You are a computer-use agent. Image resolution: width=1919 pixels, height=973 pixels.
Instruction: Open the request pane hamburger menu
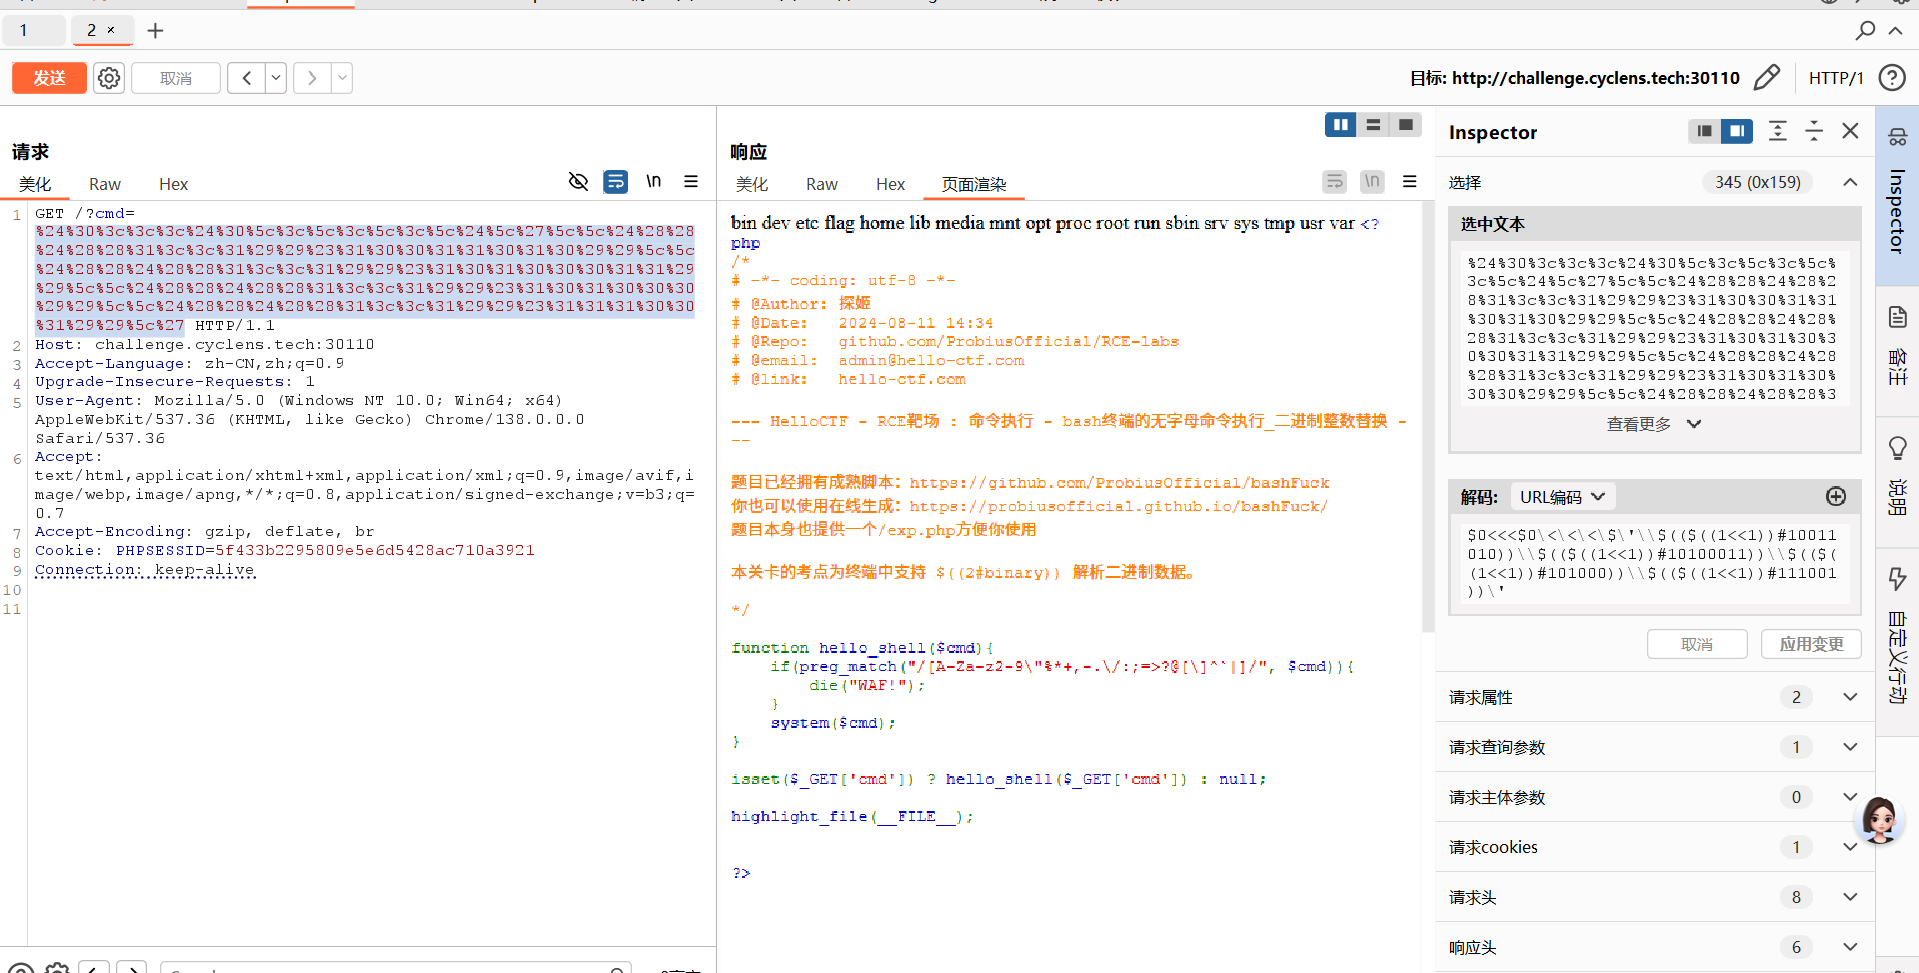point(691,182)
